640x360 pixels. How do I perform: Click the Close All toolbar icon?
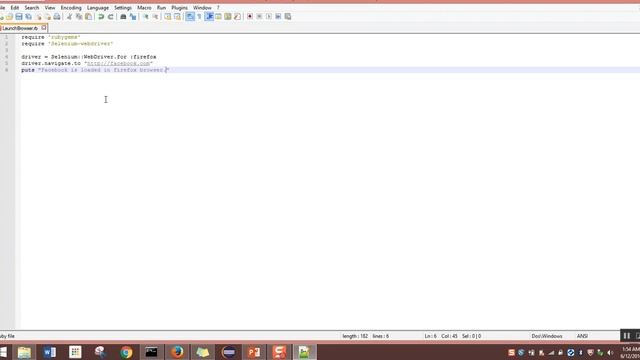pos(48,17)
